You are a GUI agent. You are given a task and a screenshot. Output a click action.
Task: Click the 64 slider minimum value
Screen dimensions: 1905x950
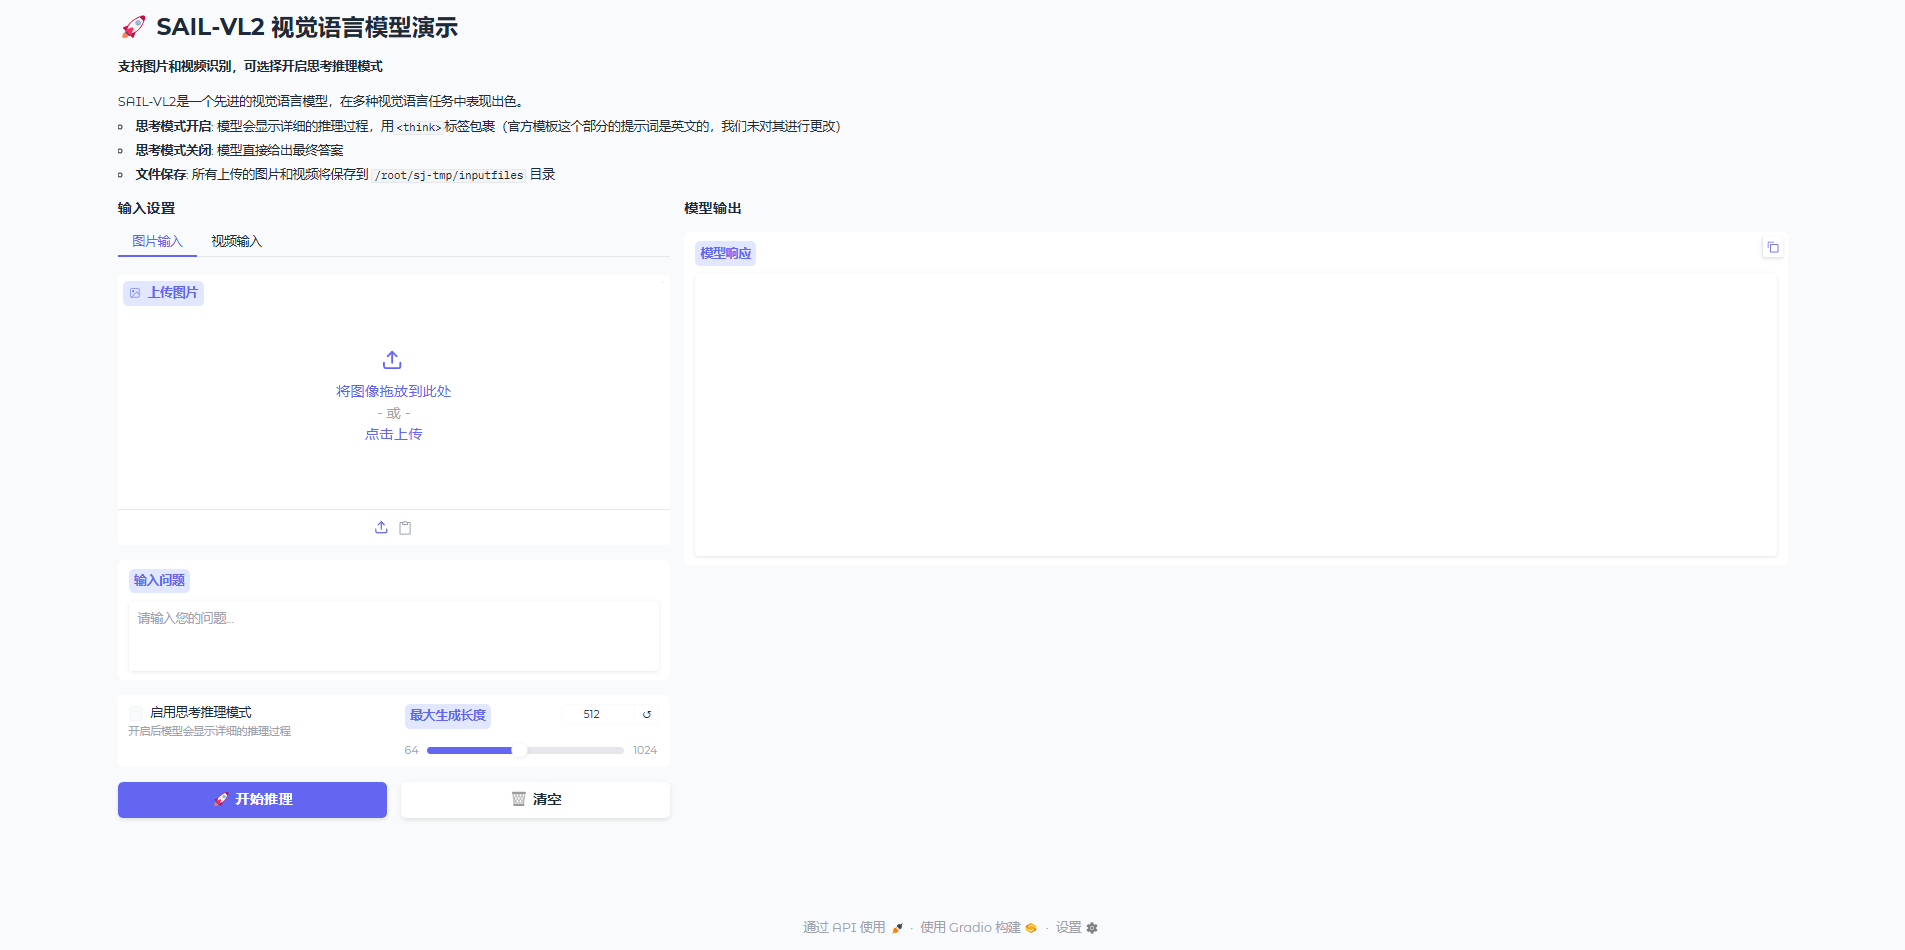pyautogui.click(x=411, y=750)
